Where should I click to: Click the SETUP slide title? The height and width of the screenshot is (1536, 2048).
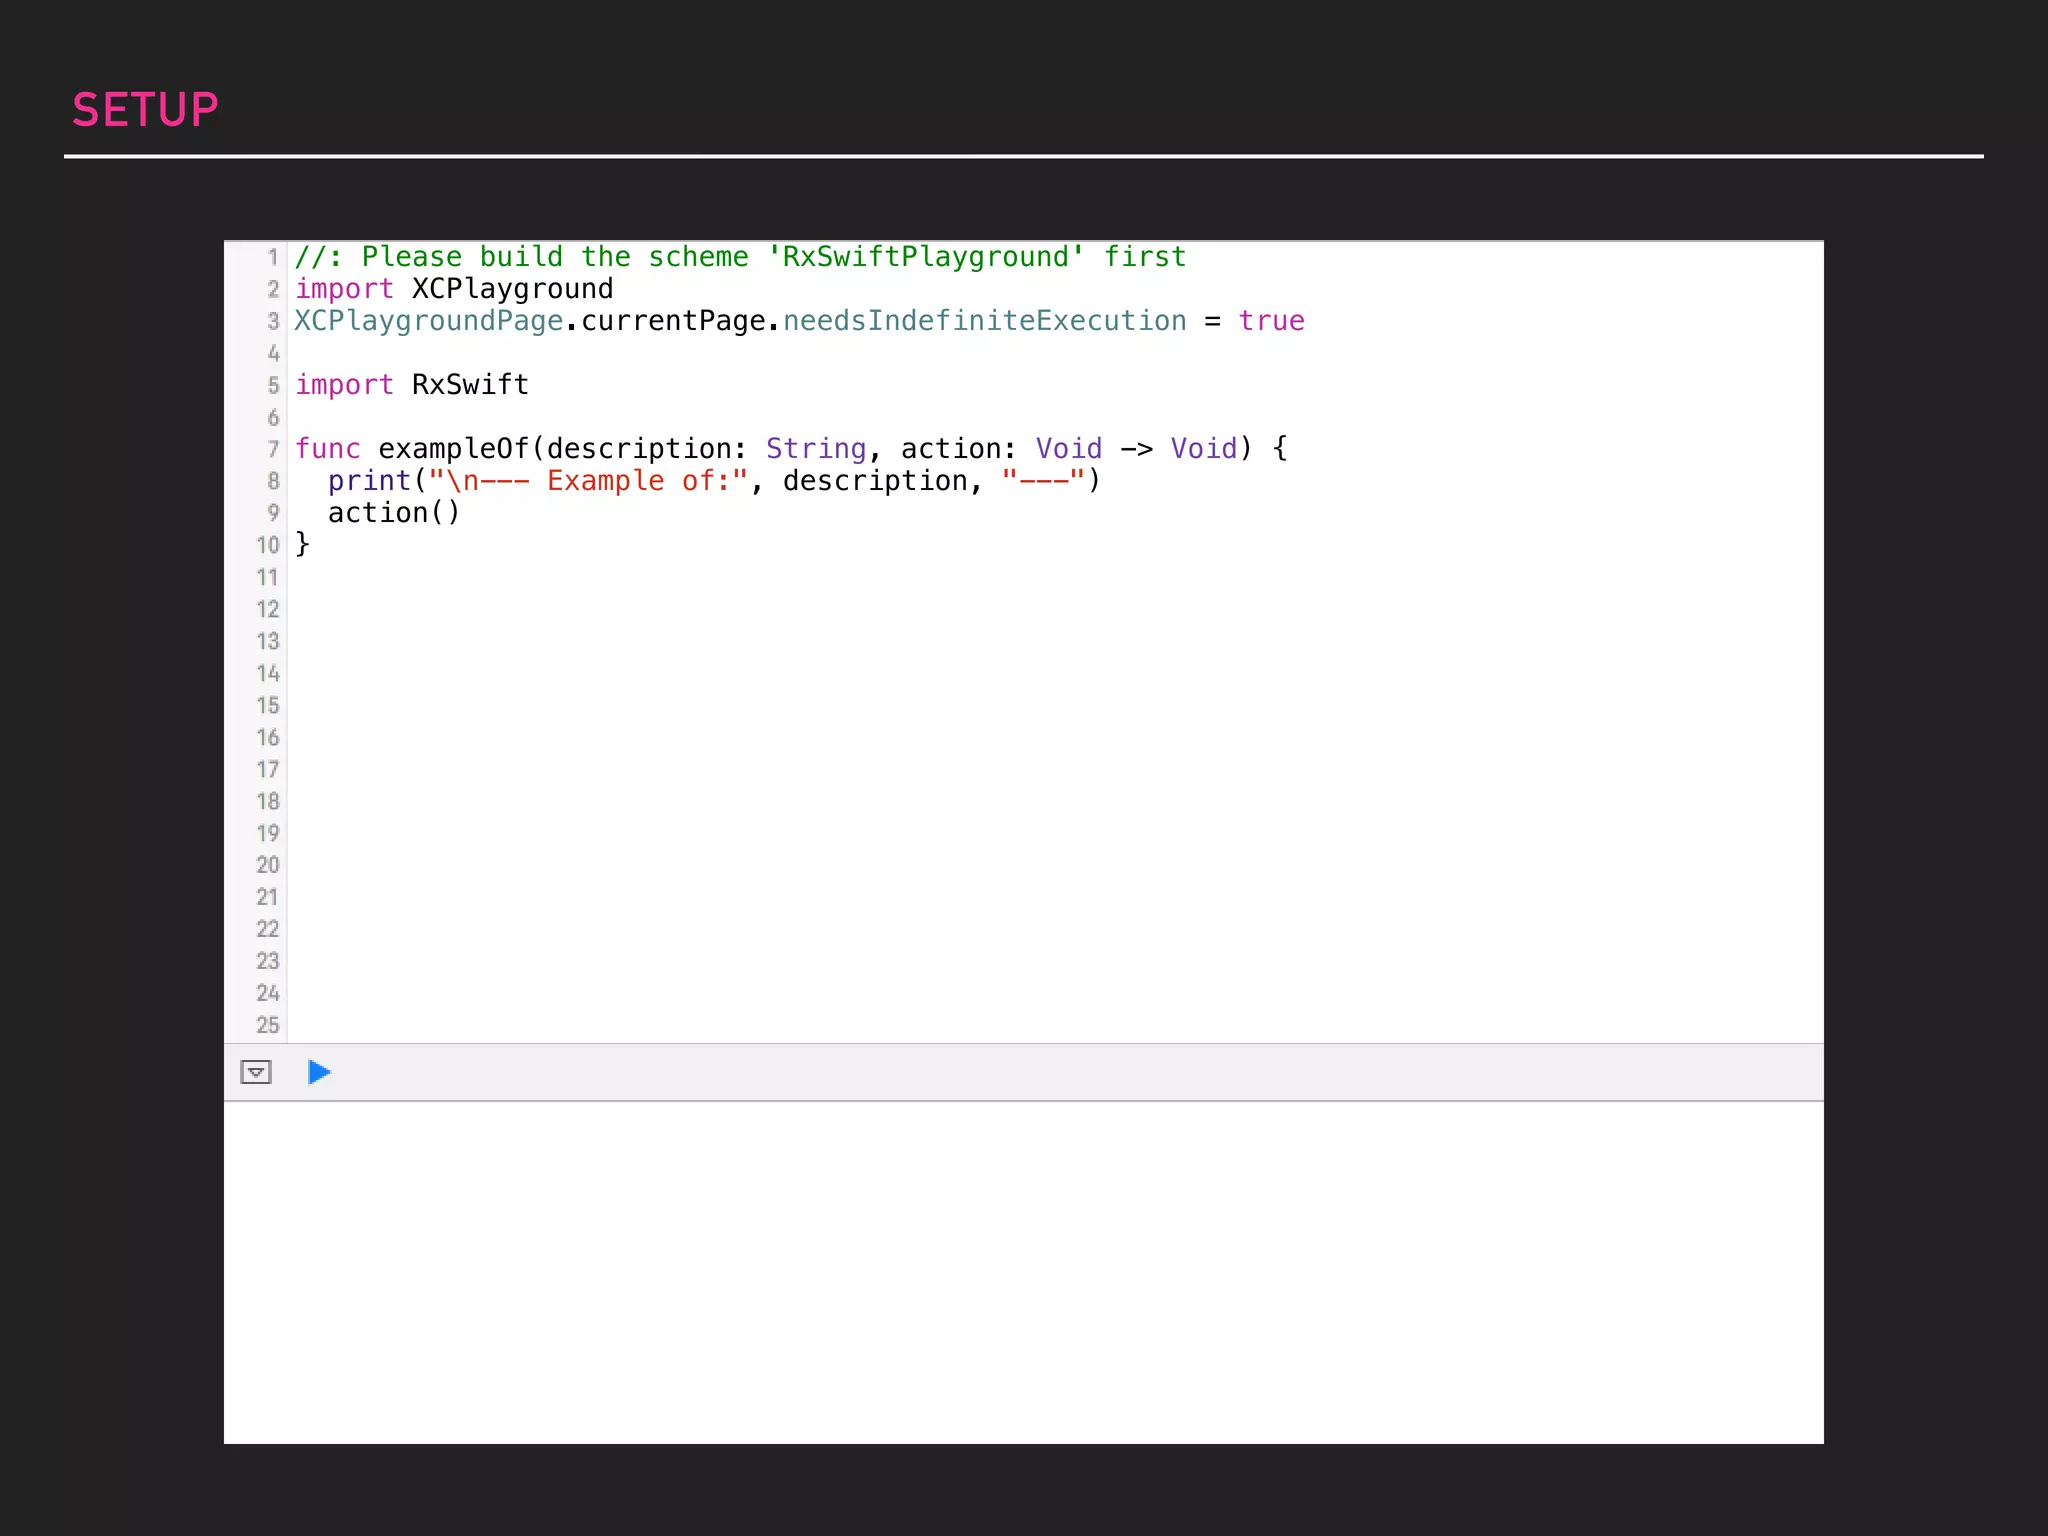pyautogui.click(x=145, y=110)
